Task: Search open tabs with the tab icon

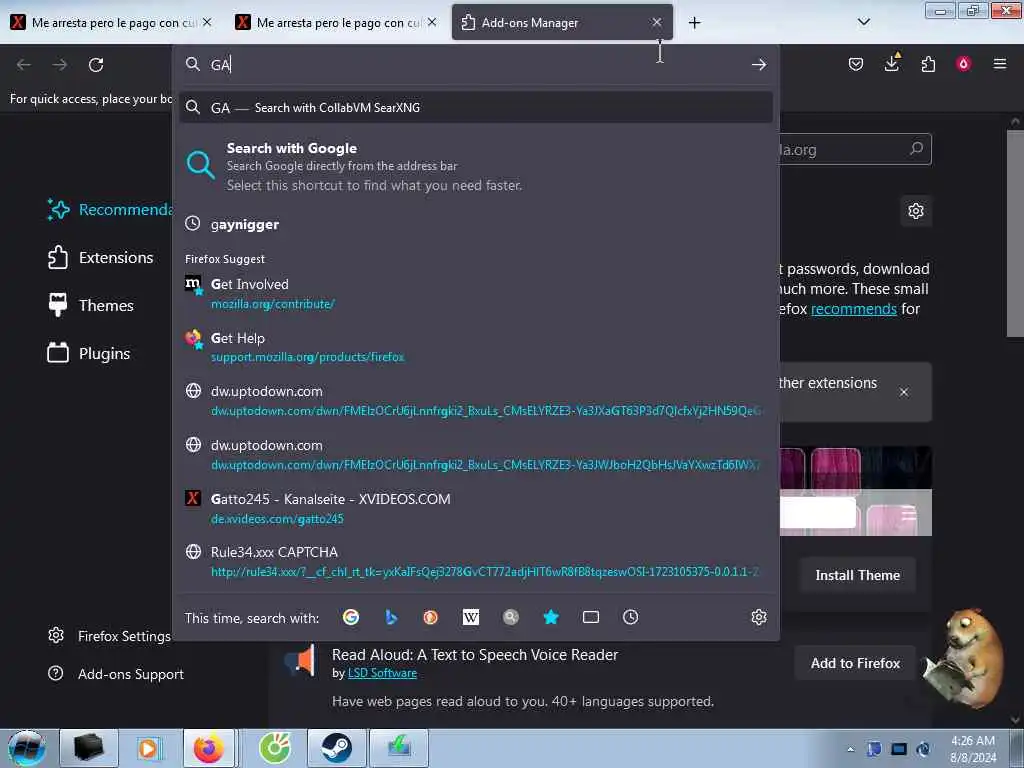Action: (590, 617)
